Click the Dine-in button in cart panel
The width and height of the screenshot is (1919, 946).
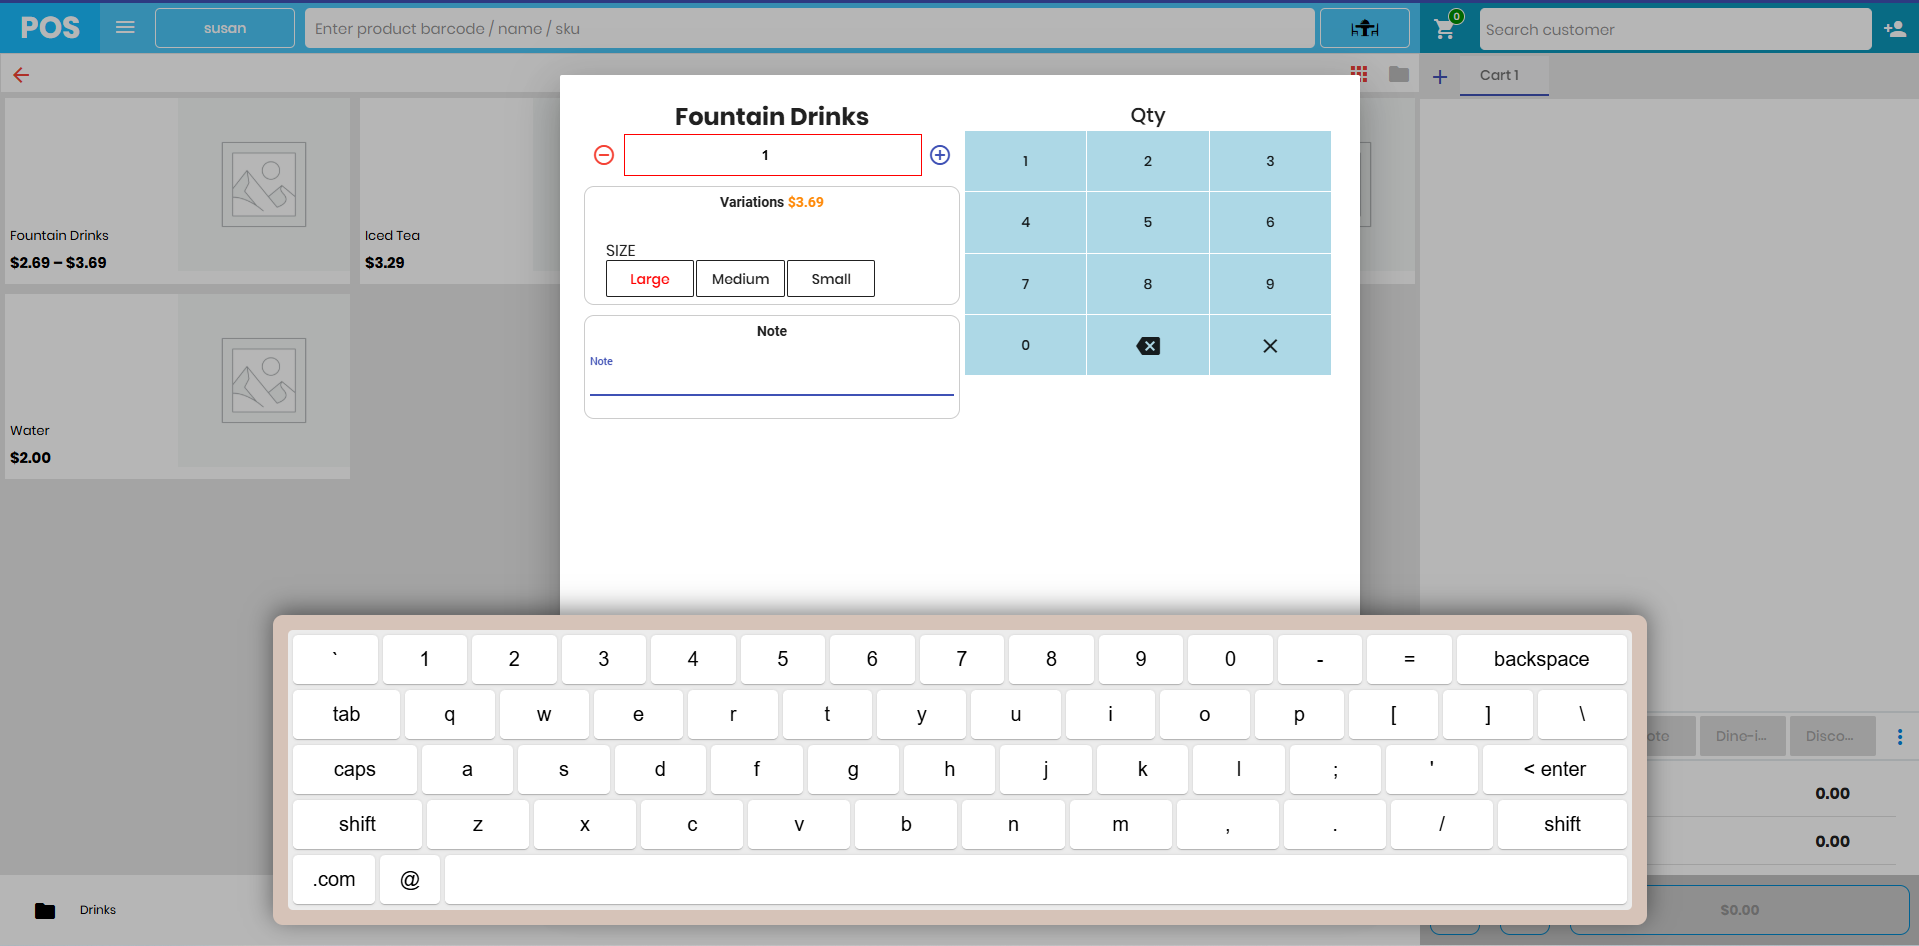pyautogui.click(x=1742, y=736)
